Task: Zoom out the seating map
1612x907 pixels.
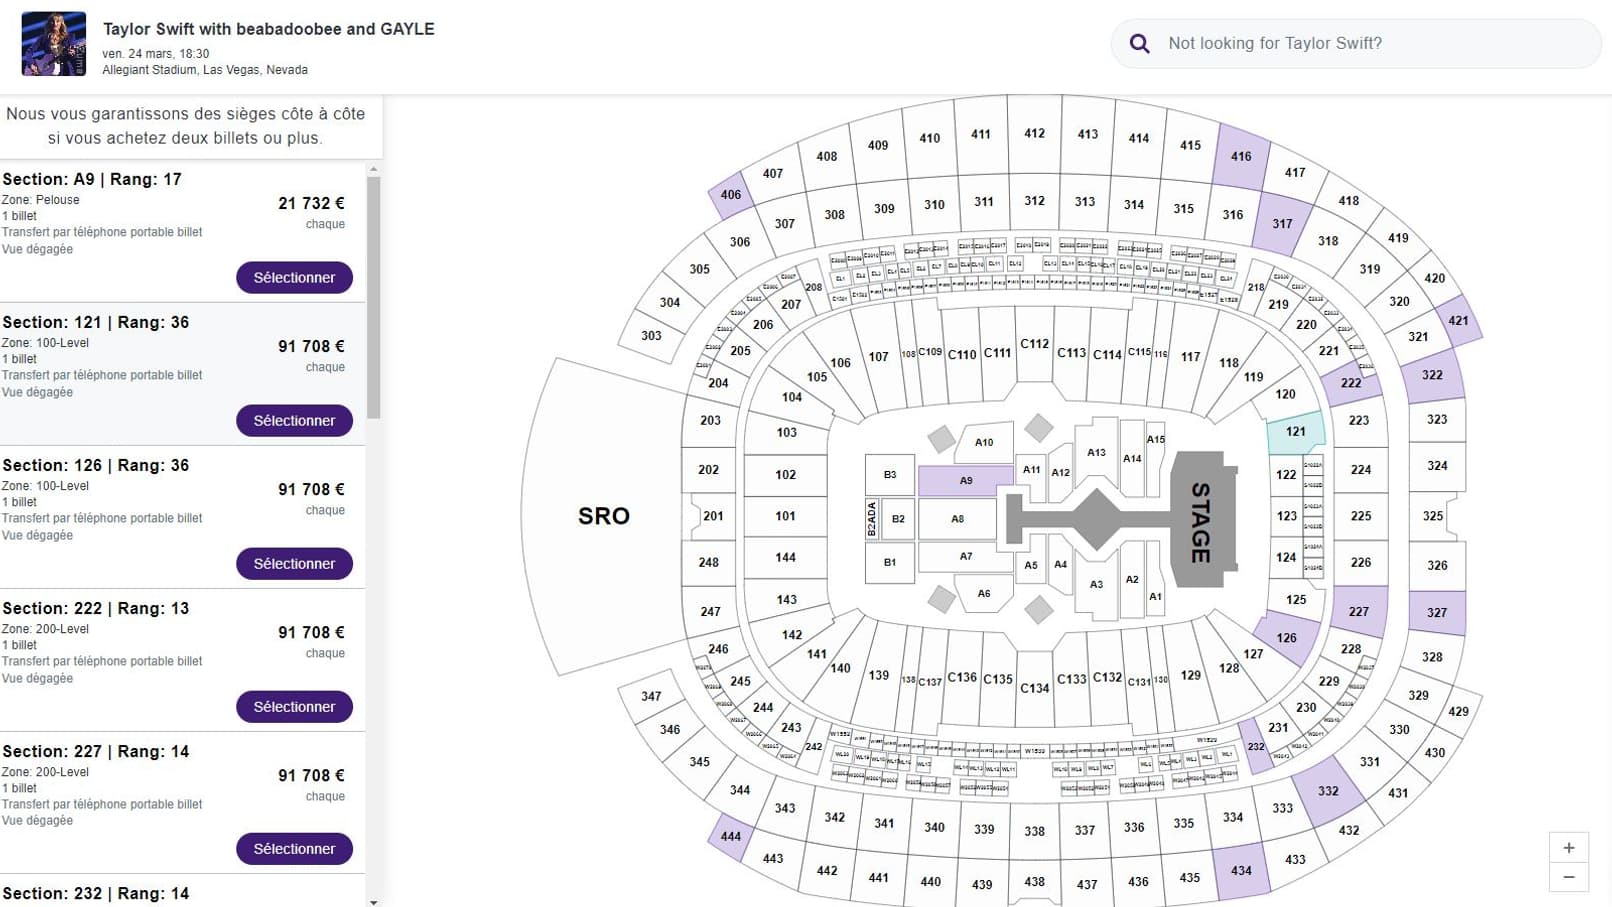Action: [x=1568, y=877]
